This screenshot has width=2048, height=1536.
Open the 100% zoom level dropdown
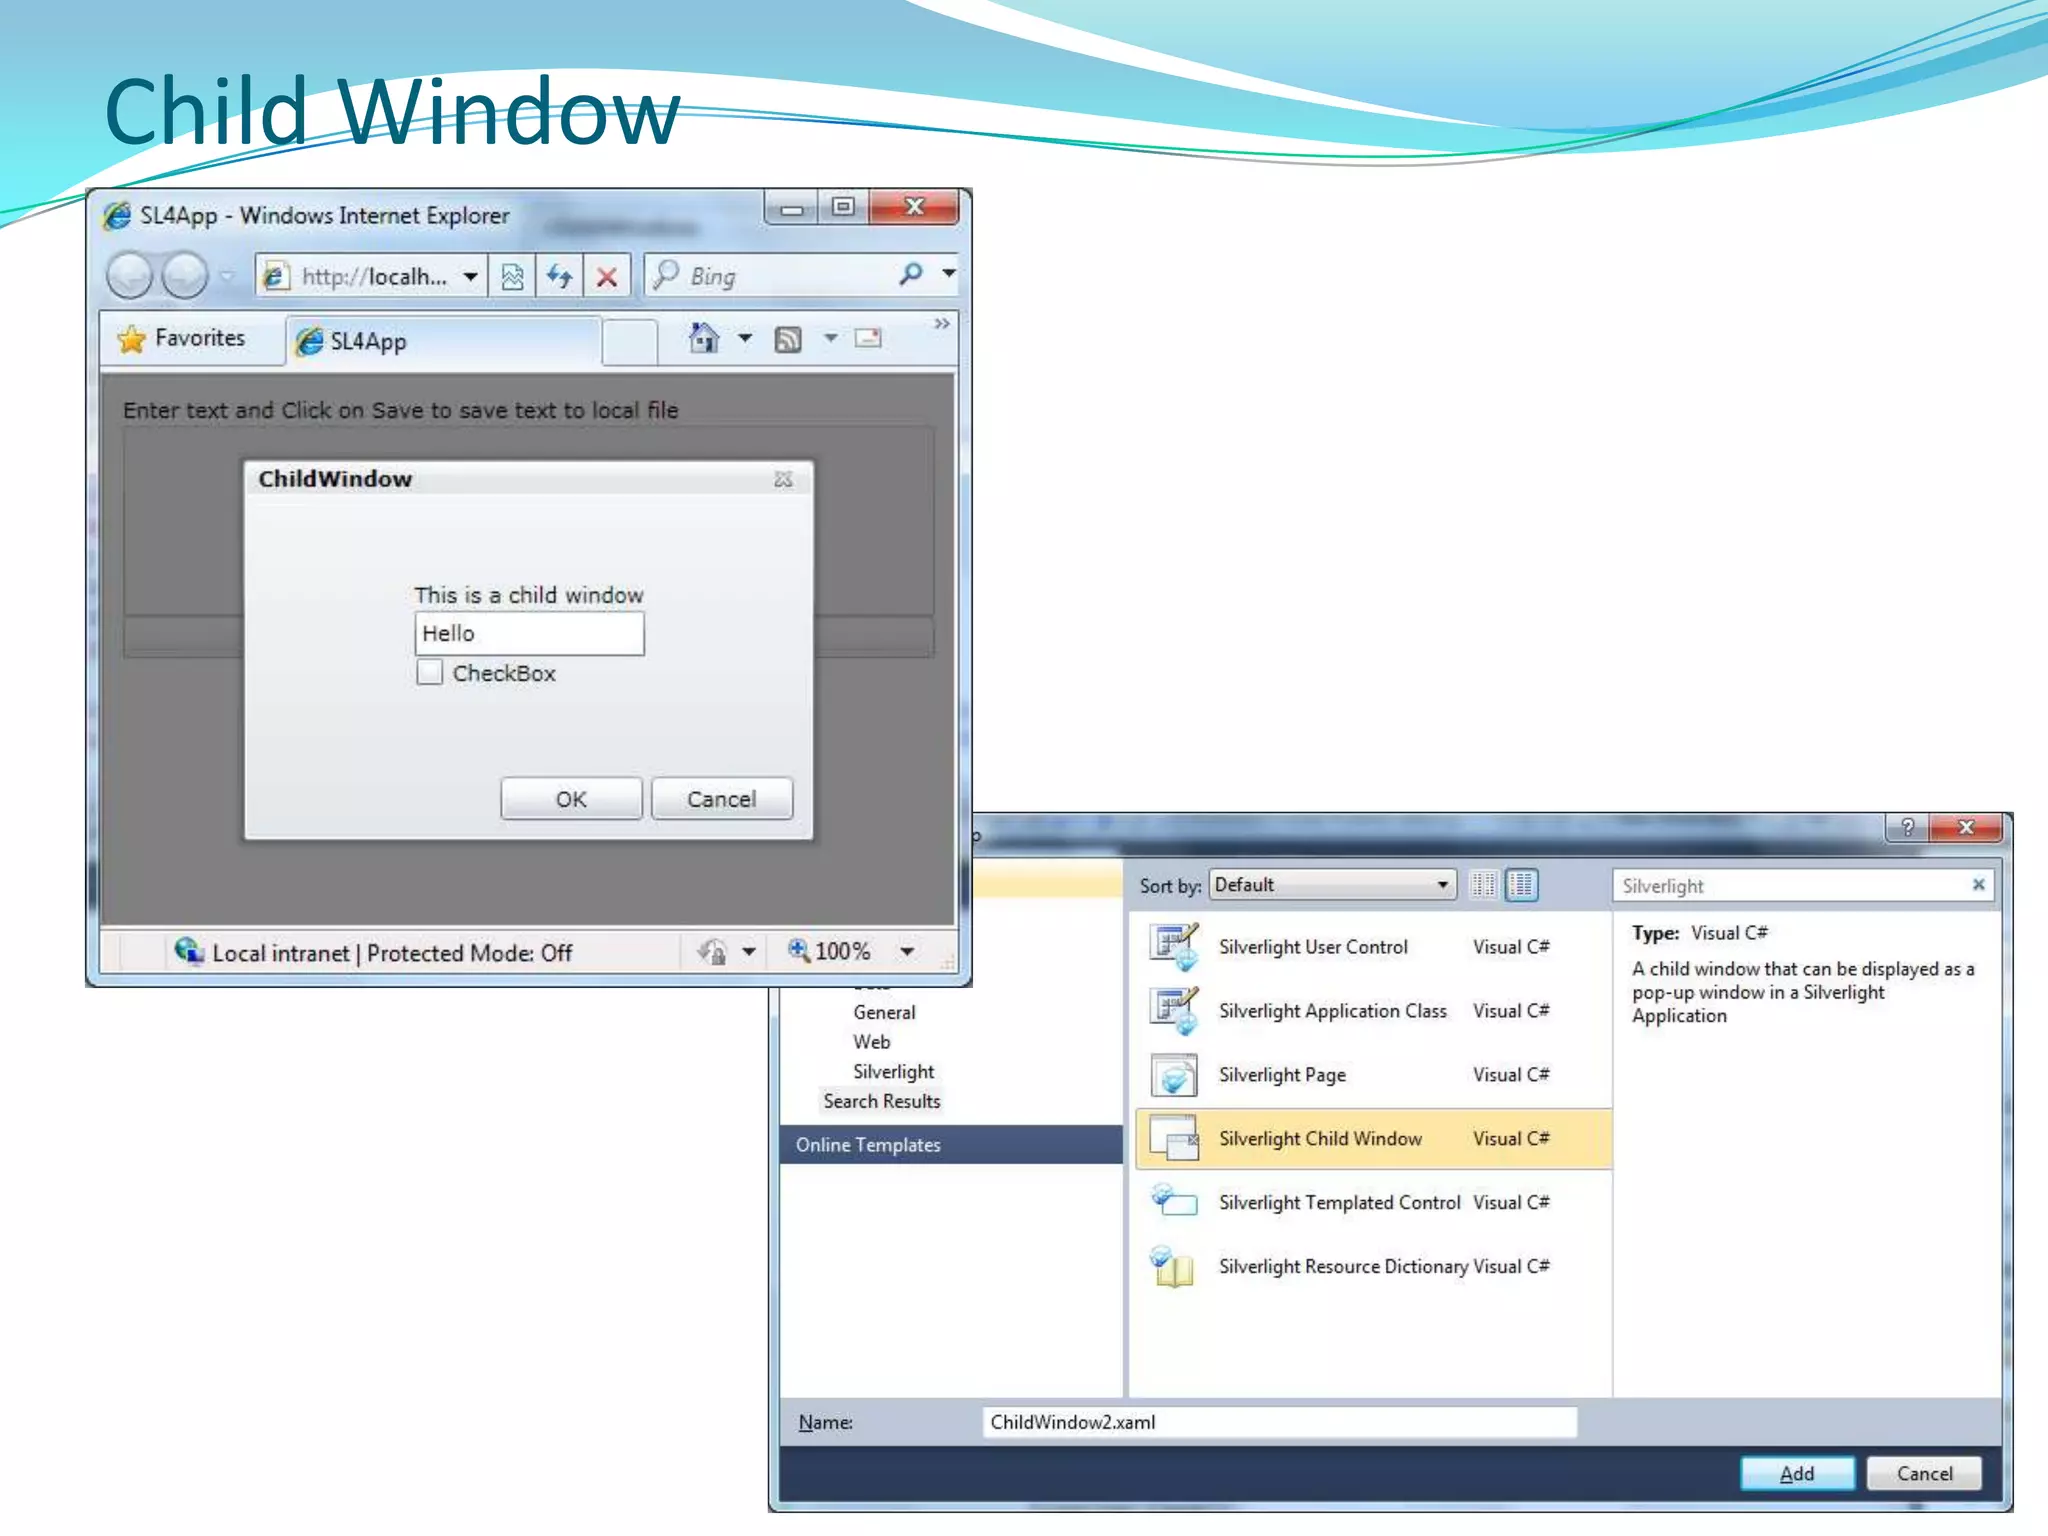coord(907,951)
